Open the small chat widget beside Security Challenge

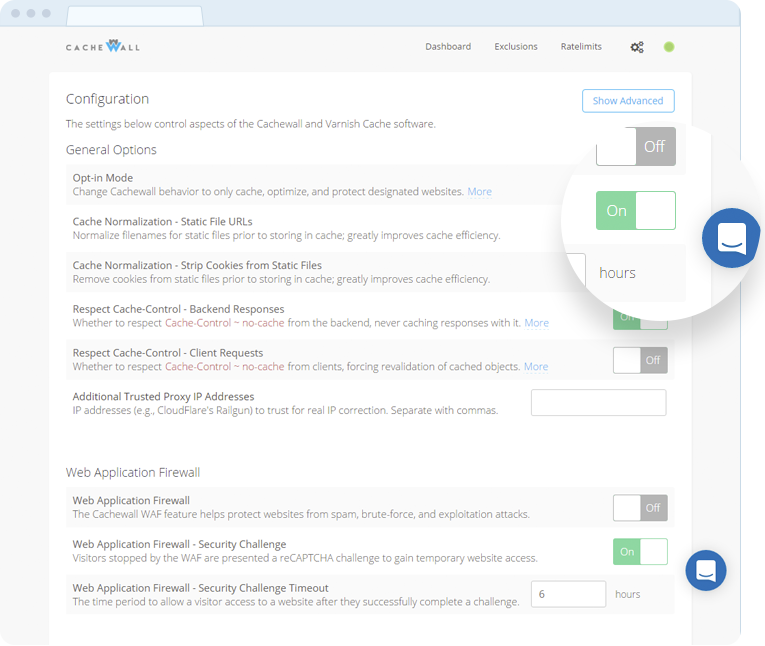[705, 570]
